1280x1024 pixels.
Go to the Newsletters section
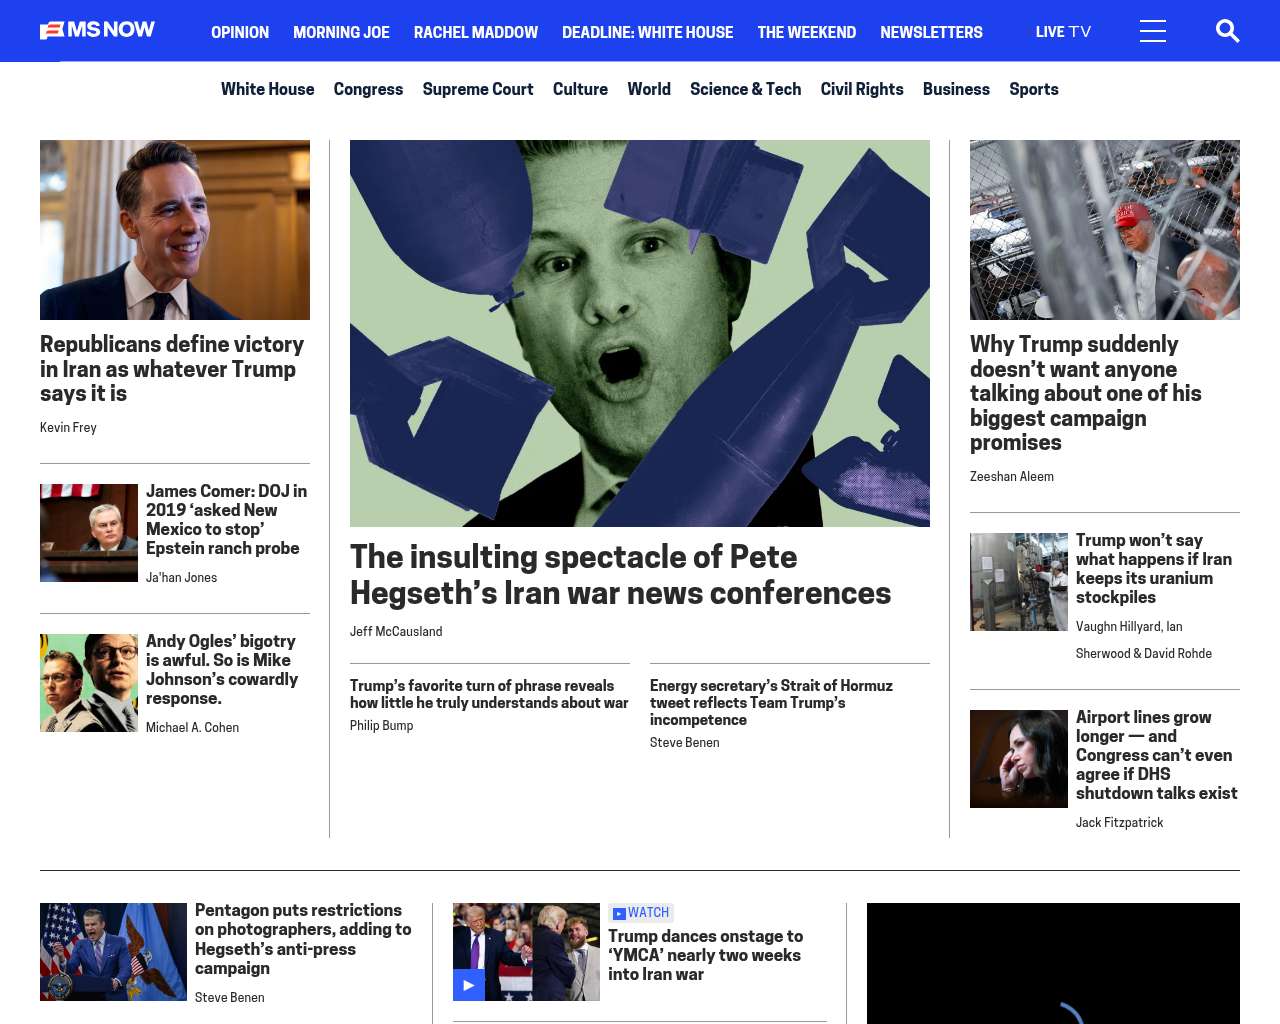point(930,32)
